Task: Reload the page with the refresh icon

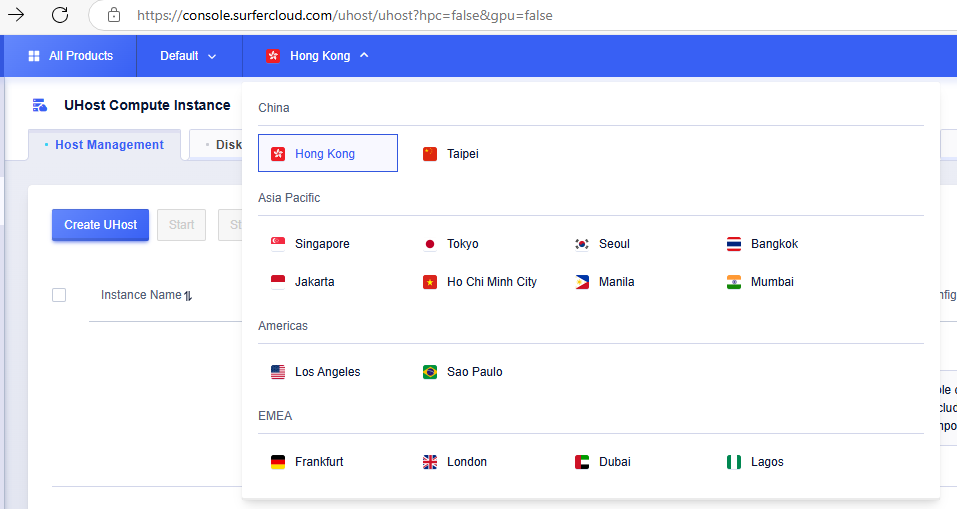Action: (x=60, y=15)
